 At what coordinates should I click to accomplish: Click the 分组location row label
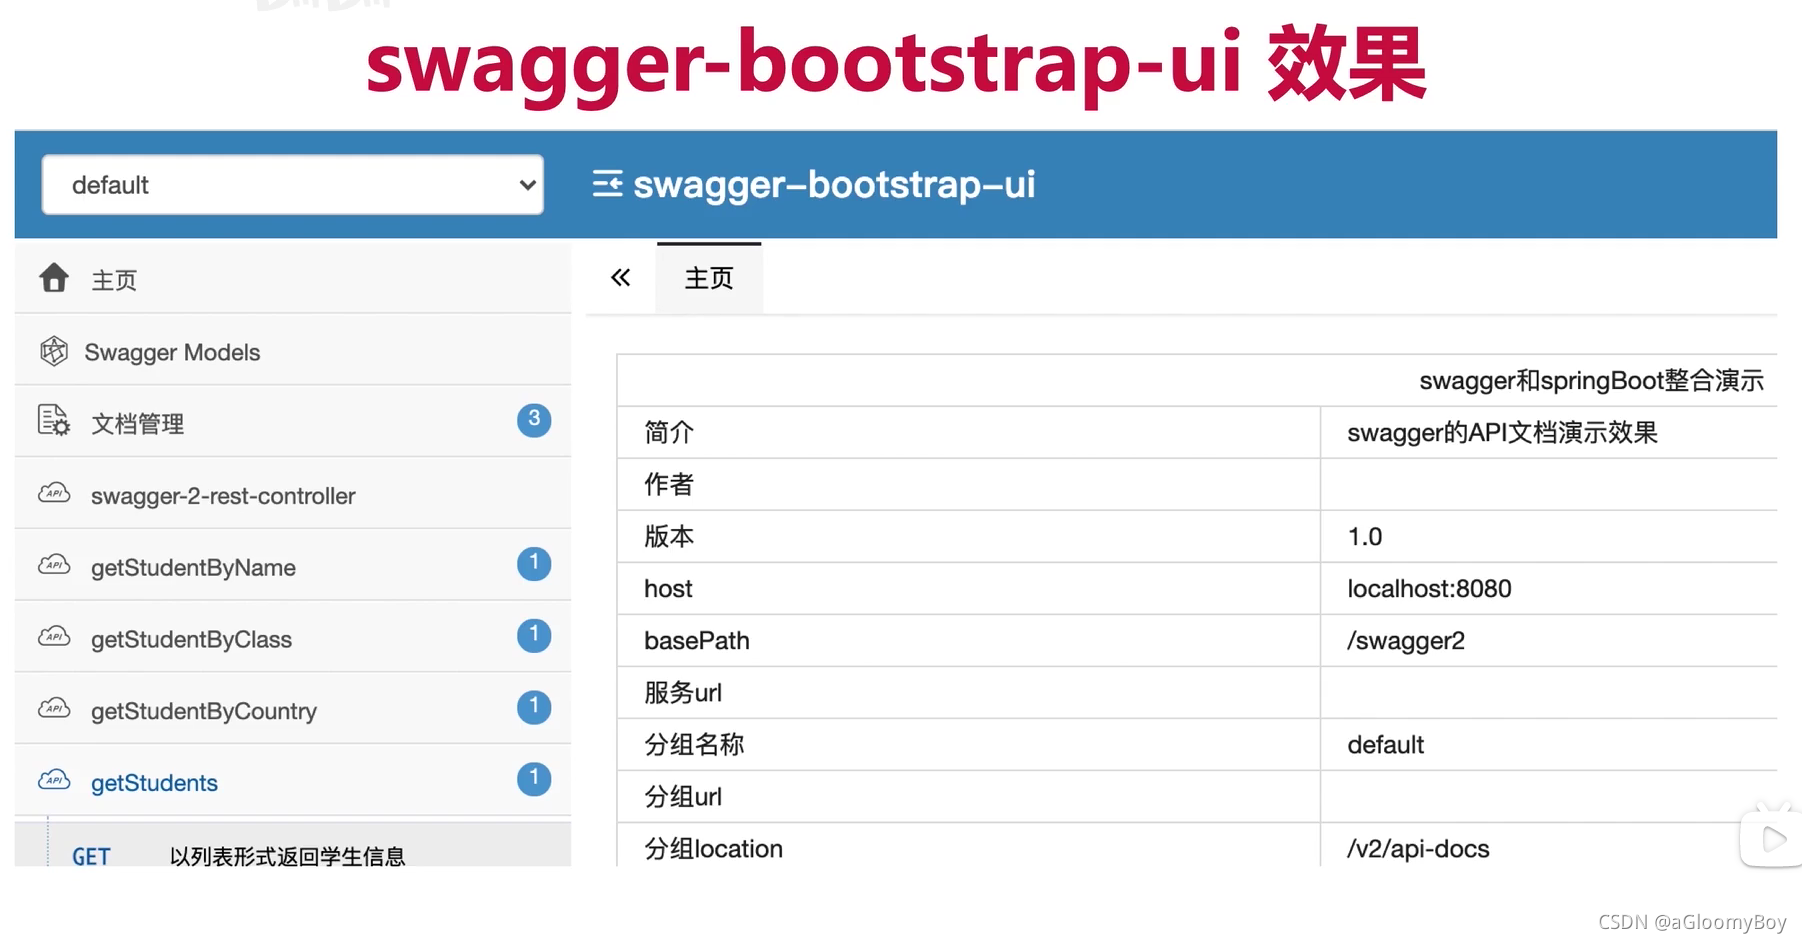[x=713, y=849]
